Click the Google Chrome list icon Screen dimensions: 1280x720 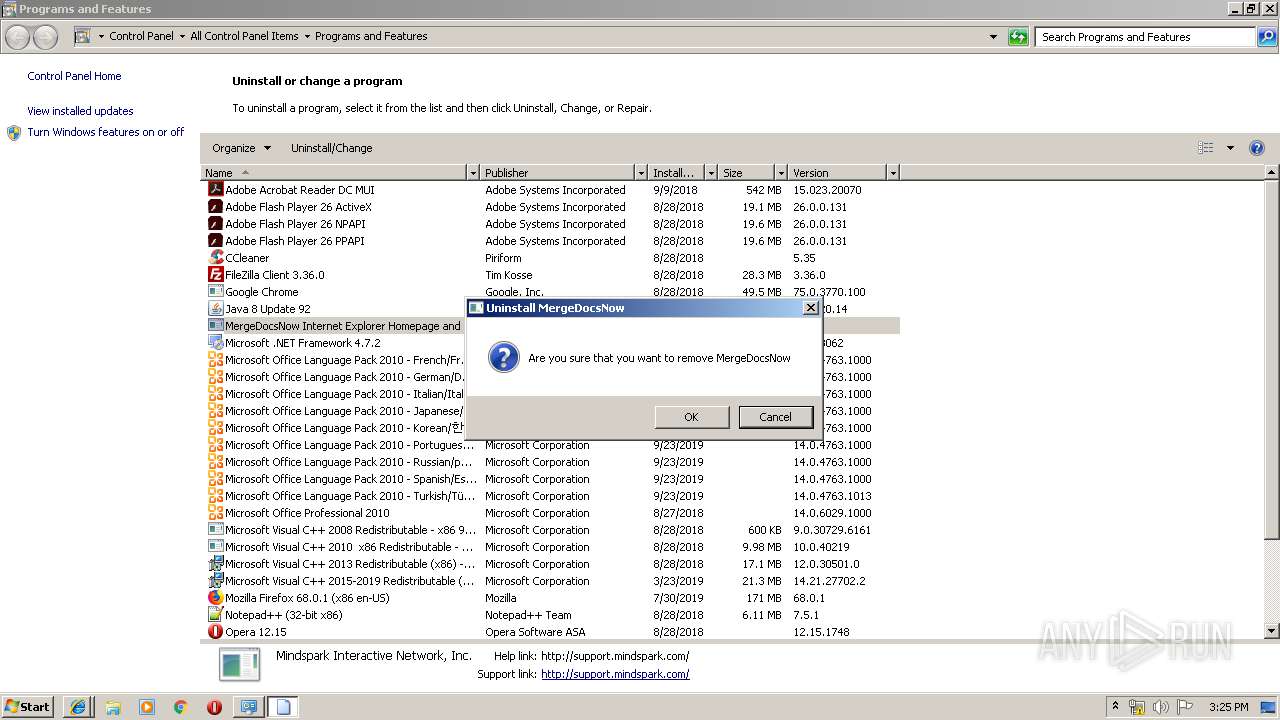pyautogui.click(x=215, y=291)
